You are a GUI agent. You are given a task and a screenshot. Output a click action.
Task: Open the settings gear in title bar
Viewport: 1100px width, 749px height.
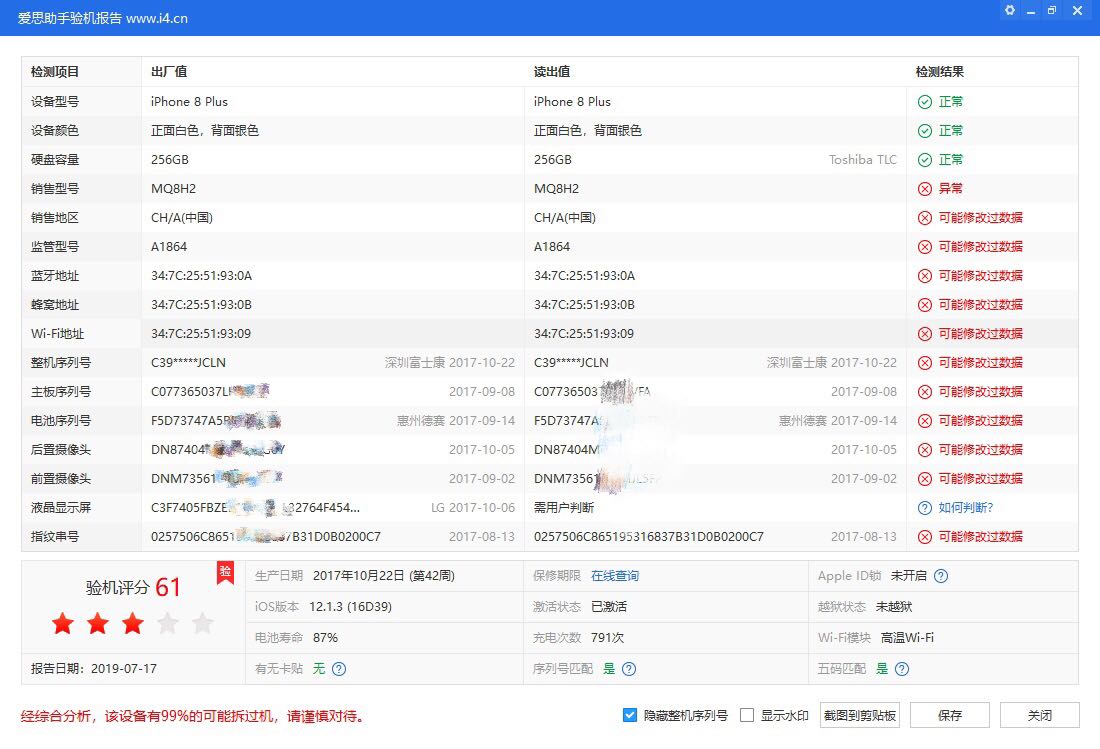[1010, 11]
